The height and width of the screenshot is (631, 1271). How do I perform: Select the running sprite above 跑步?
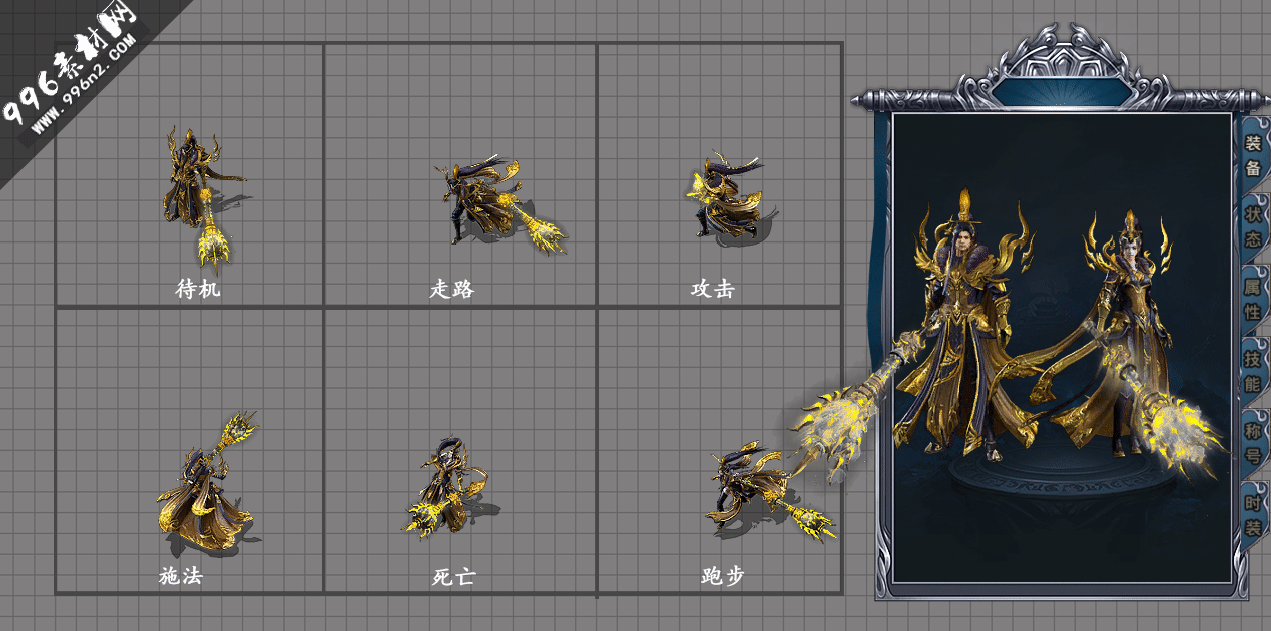(770, 490)
